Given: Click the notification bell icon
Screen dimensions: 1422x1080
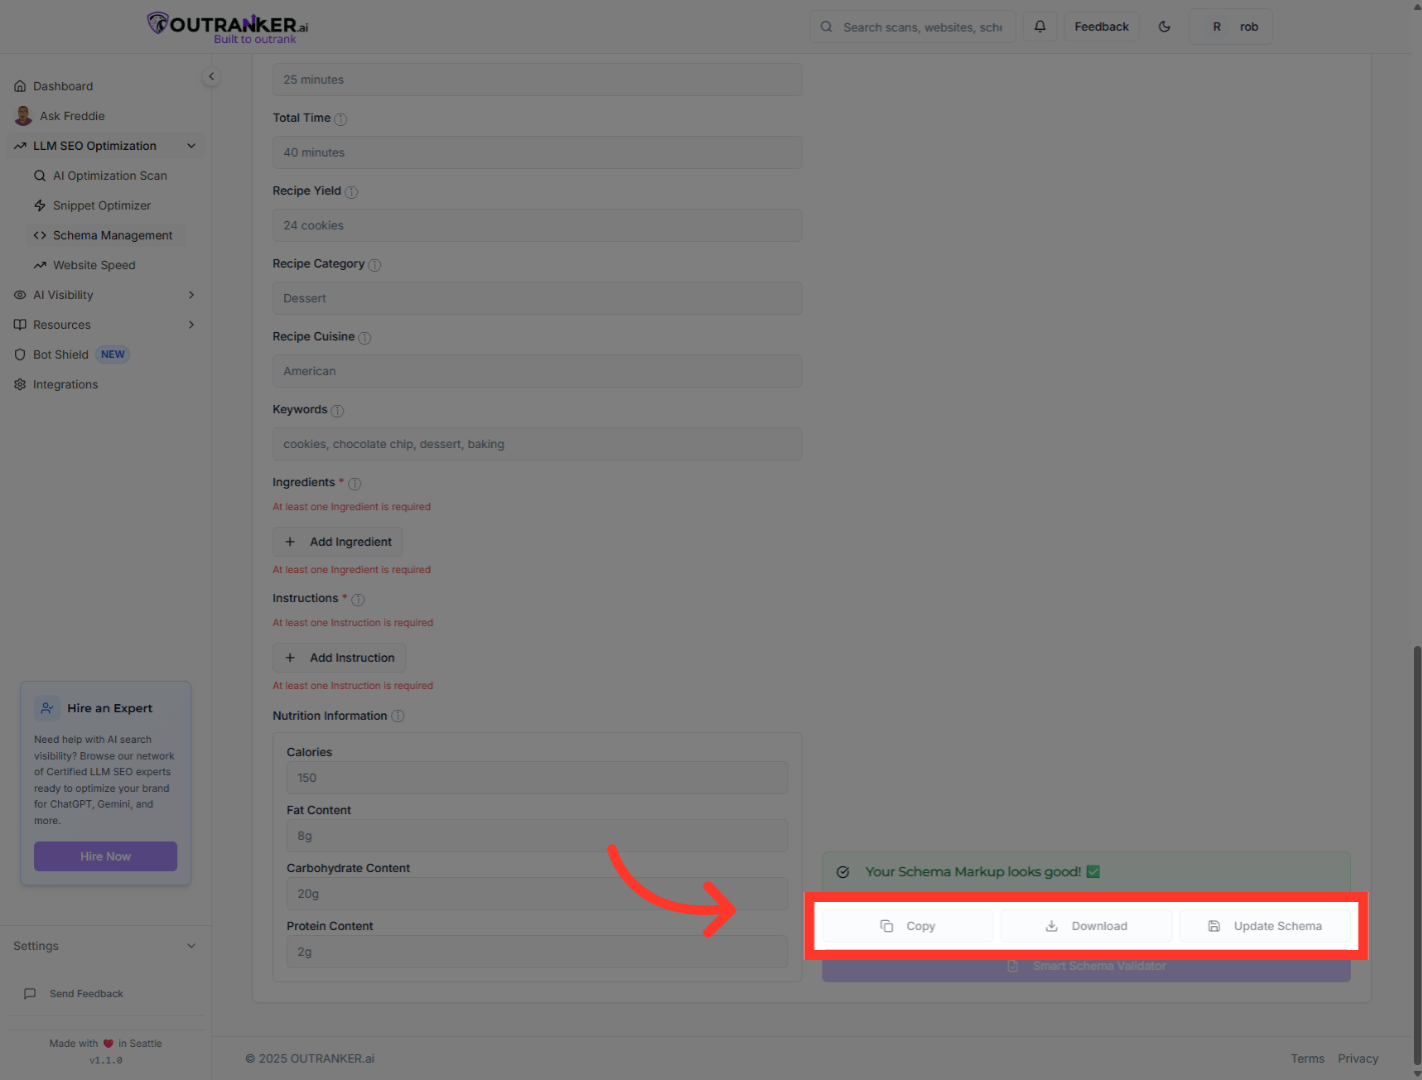Looking at the screenshot, I should (x=1039, y=26).
